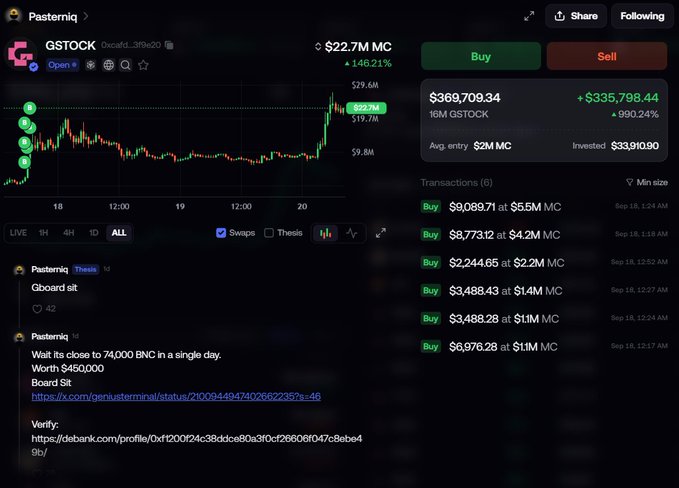Click the Invested $33,910.90 value

(635, 146)
